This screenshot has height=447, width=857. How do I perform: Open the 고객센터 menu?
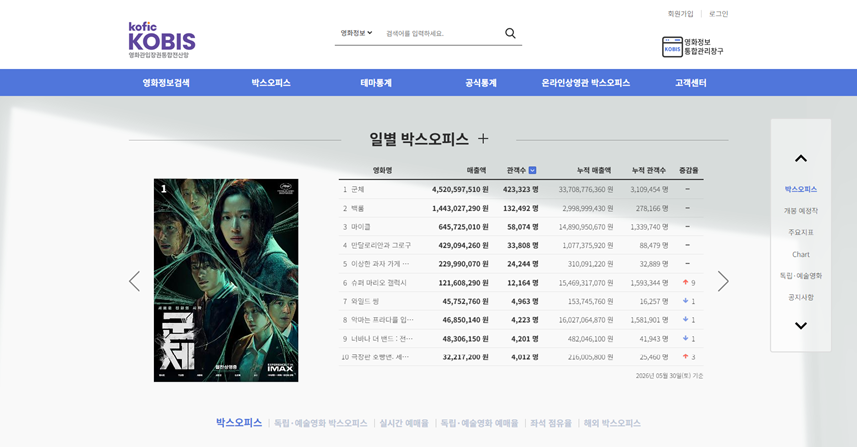pos(691,83)
